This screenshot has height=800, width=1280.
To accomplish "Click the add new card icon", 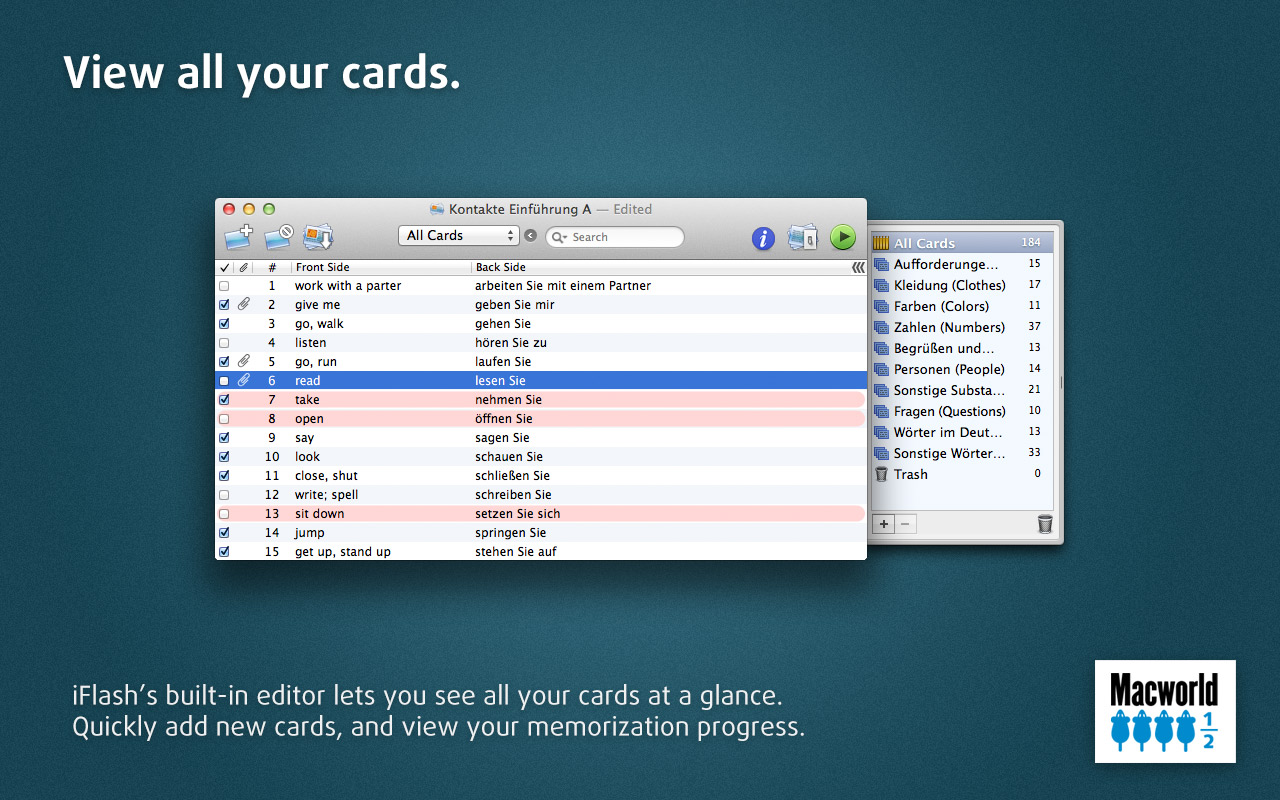I will coord(240,238).
